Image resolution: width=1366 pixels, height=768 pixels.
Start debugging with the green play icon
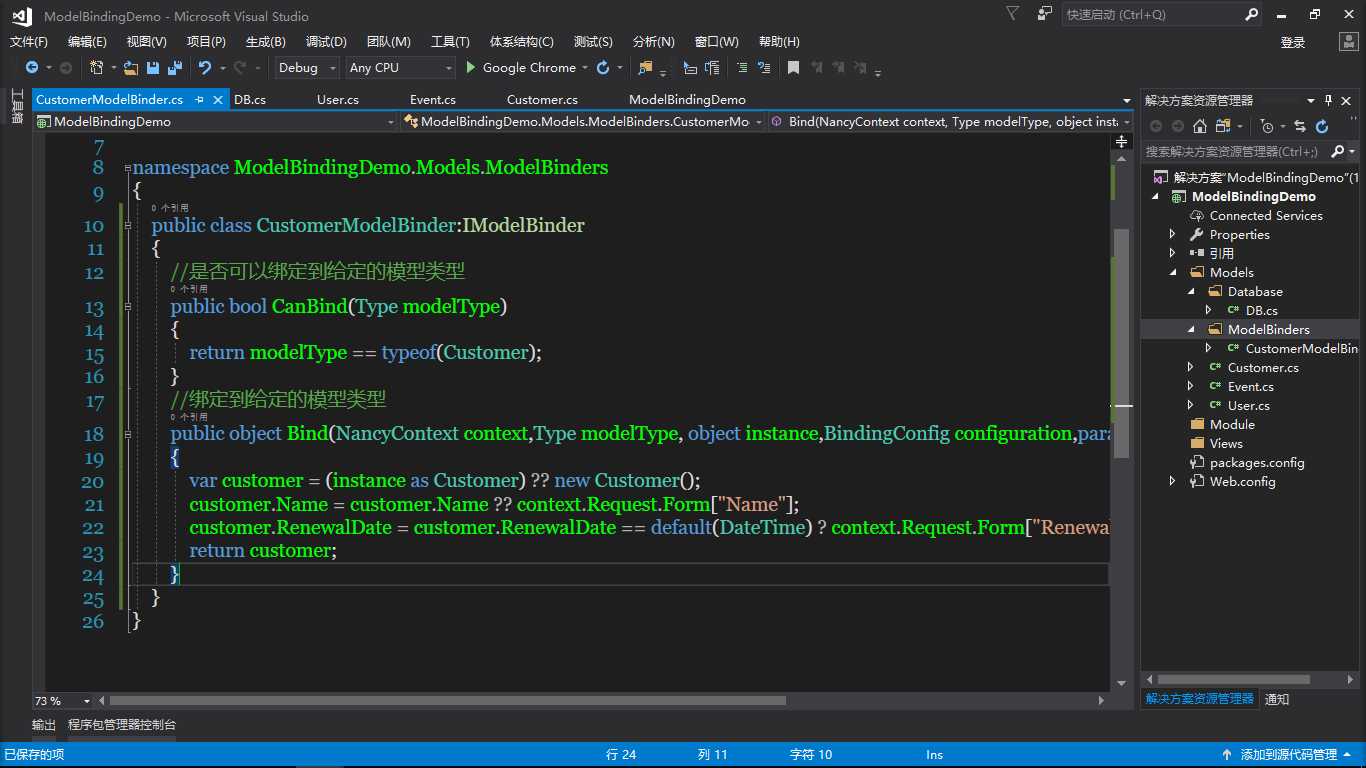(x=472, y=68)
